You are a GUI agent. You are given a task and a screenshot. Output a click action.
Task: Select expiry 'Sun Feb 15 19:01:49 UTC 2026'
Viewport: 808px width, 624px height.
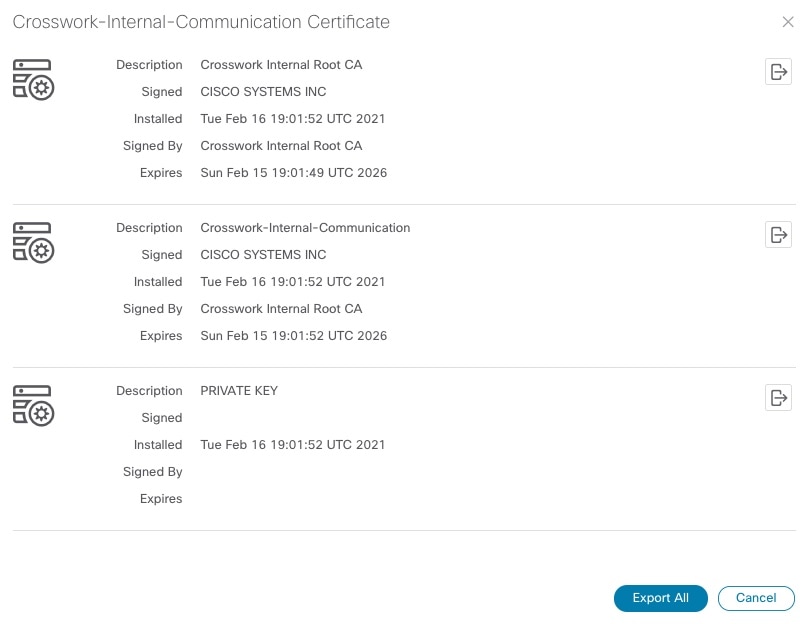click(294, 173)
